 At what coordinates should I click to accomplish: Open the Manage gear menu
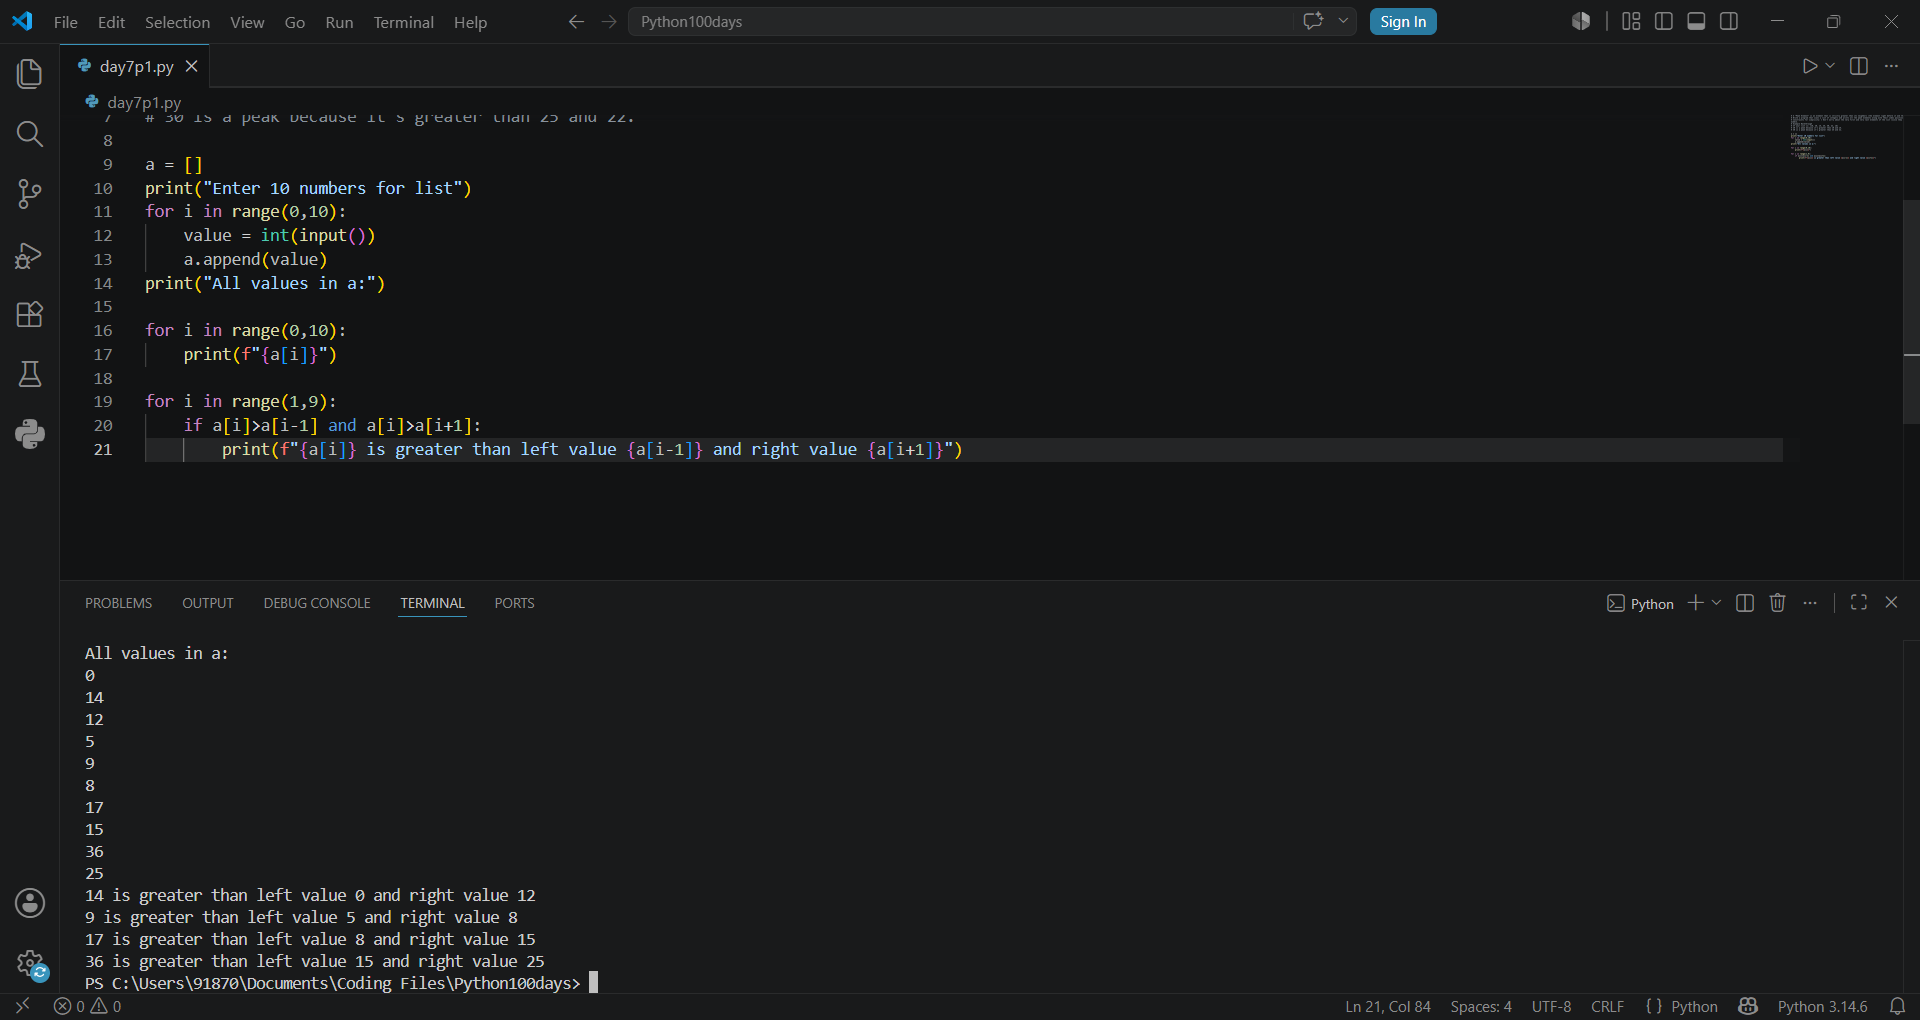[x=30, y=964]
